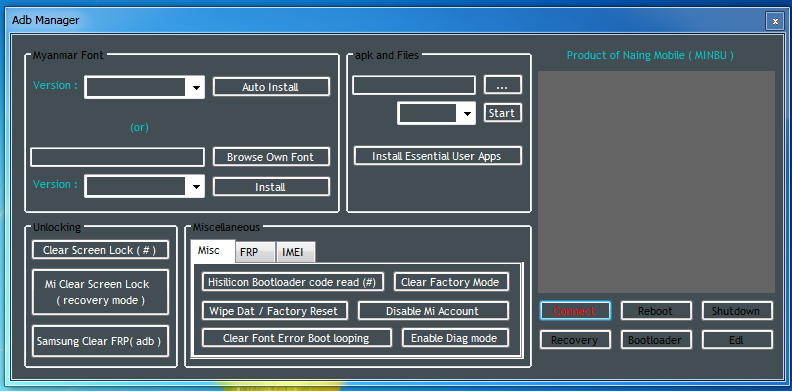Expand the dropdown next to Start
792x391 pixels.
pos(436,114)
